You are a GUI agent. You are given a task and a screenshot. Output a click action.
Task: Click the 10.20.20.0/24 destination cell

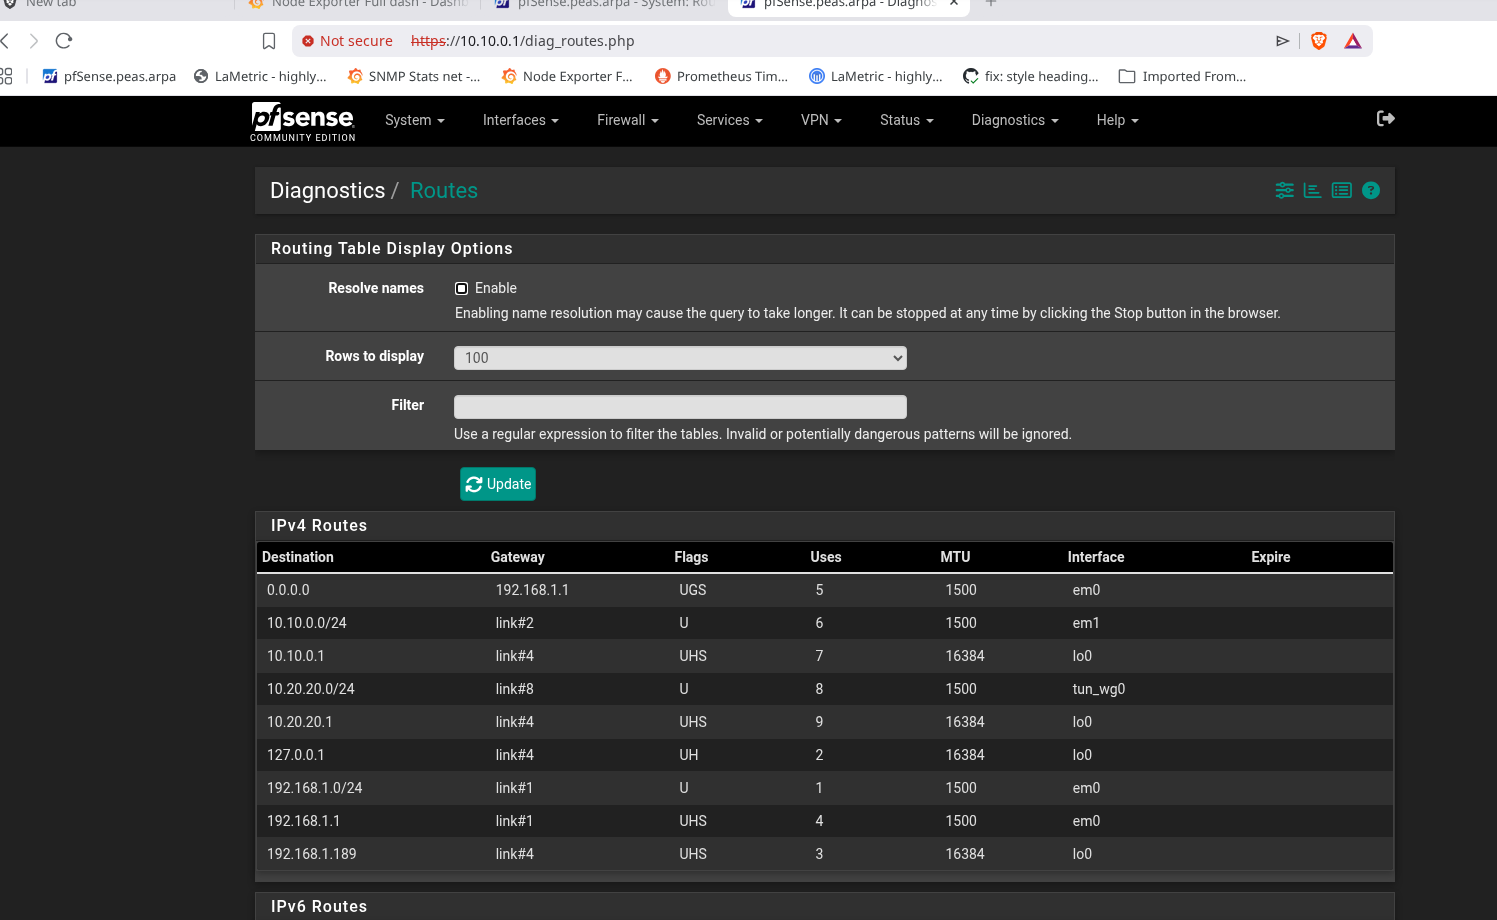pyautogui.click(x=311, y=689)
